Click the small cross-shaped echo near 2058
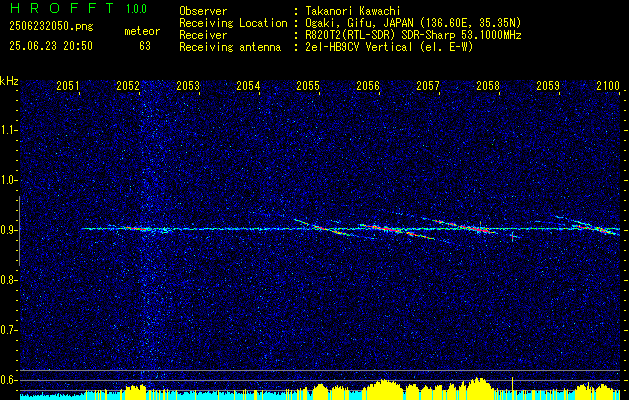Image resolution: width=629 pixels, height=400 pixels. click(x=513, y=237)
